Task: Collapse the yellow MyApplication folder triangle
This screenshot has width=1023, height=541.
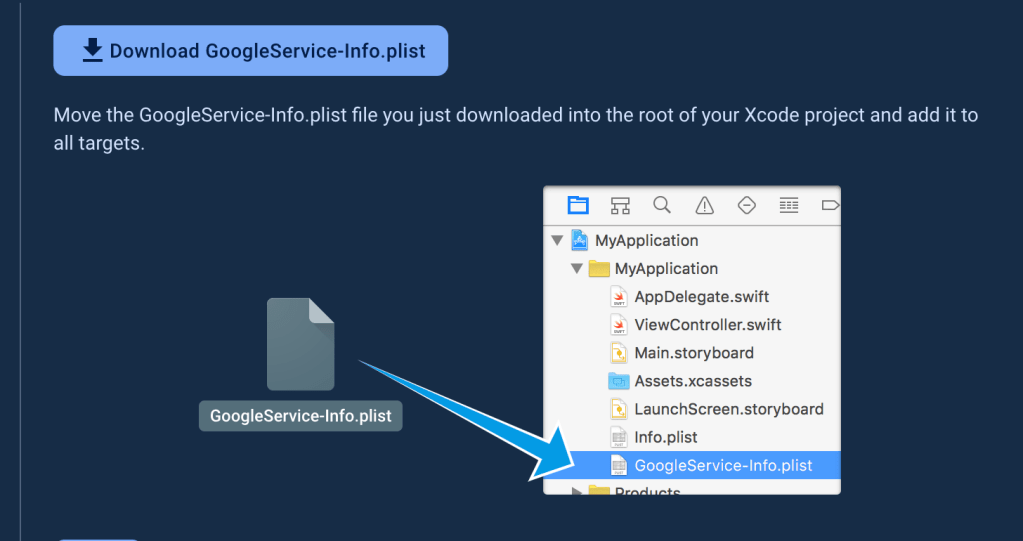Action: (577, 269)
